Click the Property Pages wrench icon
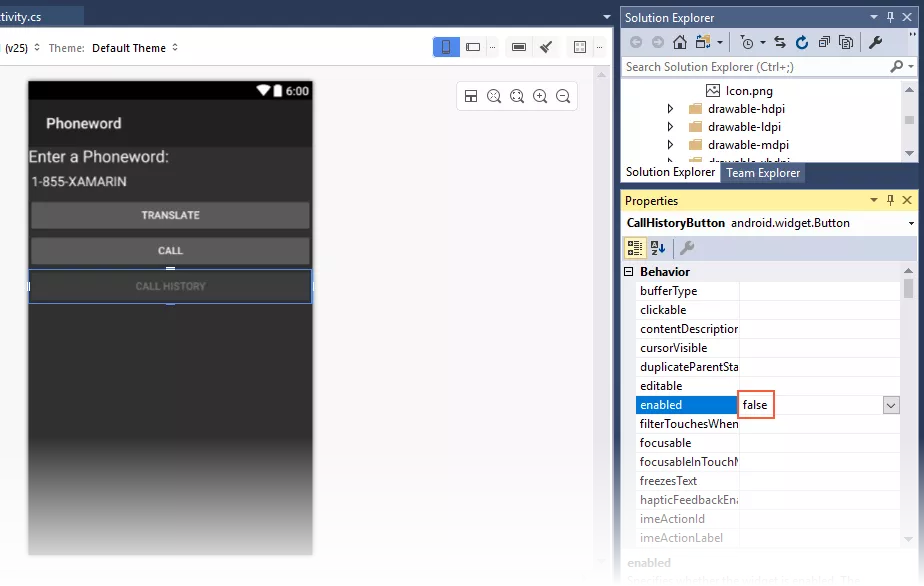 point(687,248)
